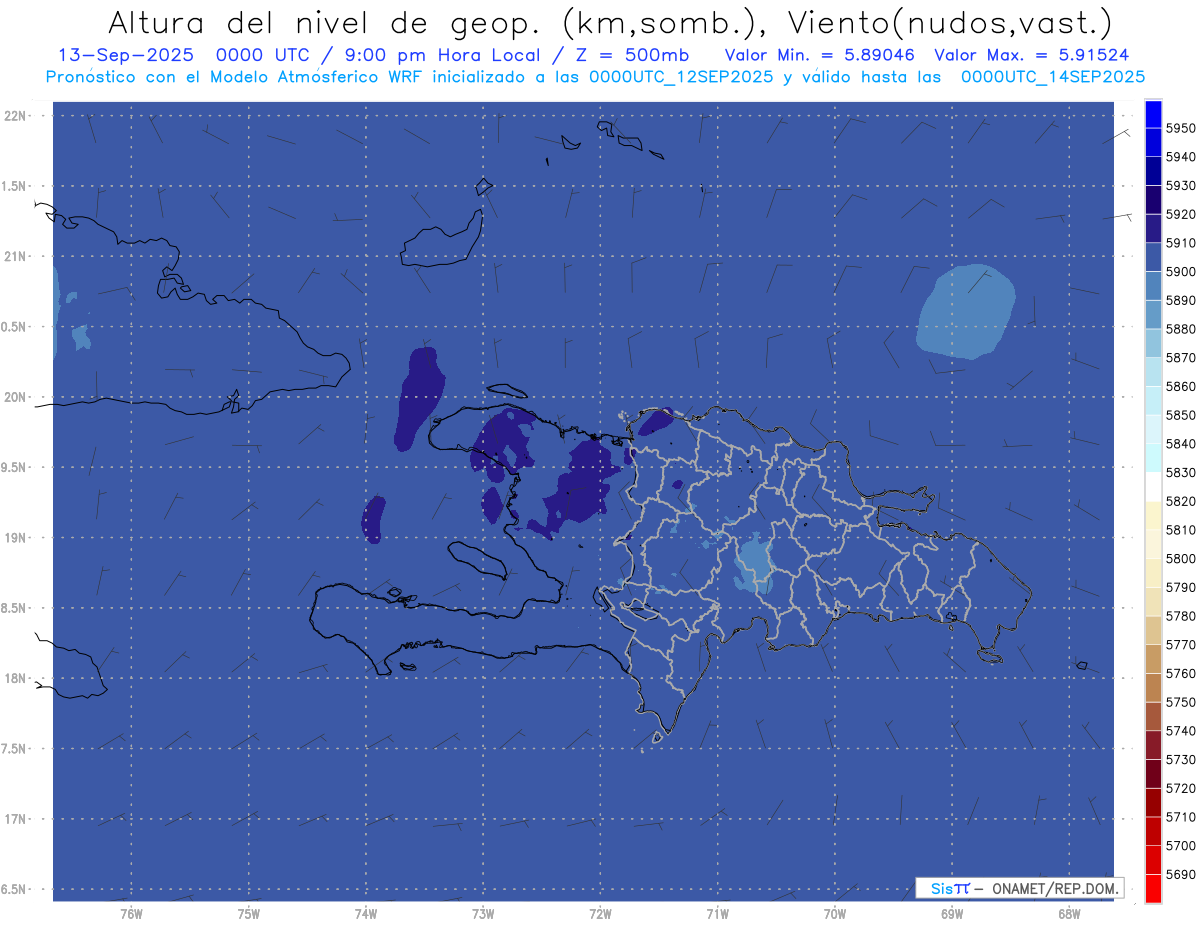Screen dimensions: 1200x927
Task: Click 'Valor Min. = 5.89046'
Action: (x=820, y=56)
